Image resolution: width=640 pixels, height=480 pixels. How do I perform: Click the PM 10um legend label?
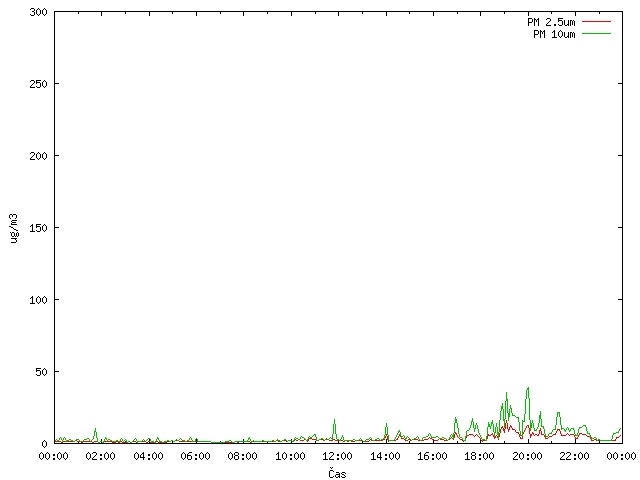coord(554,34)
